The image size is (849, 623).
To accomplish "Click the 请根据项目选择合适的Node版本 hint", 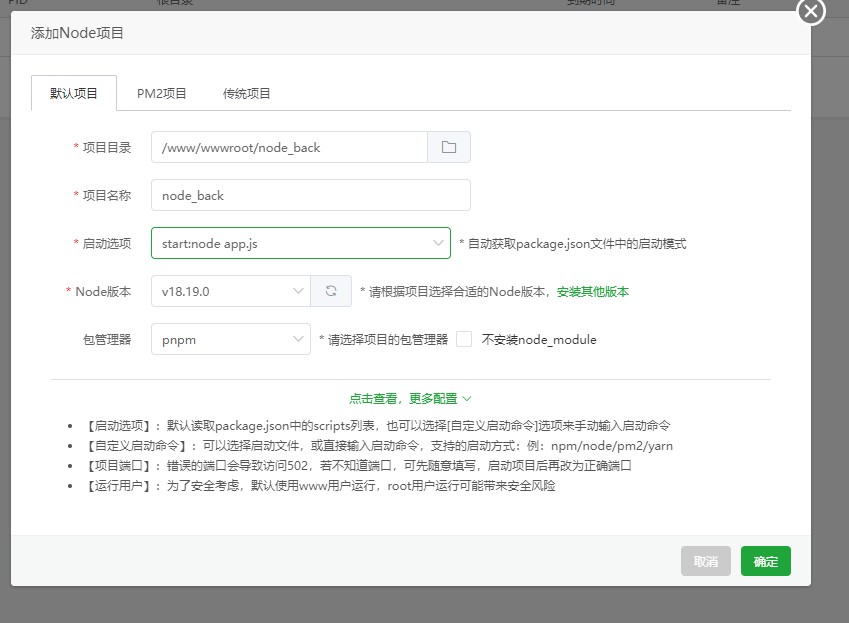I will 456,292.
